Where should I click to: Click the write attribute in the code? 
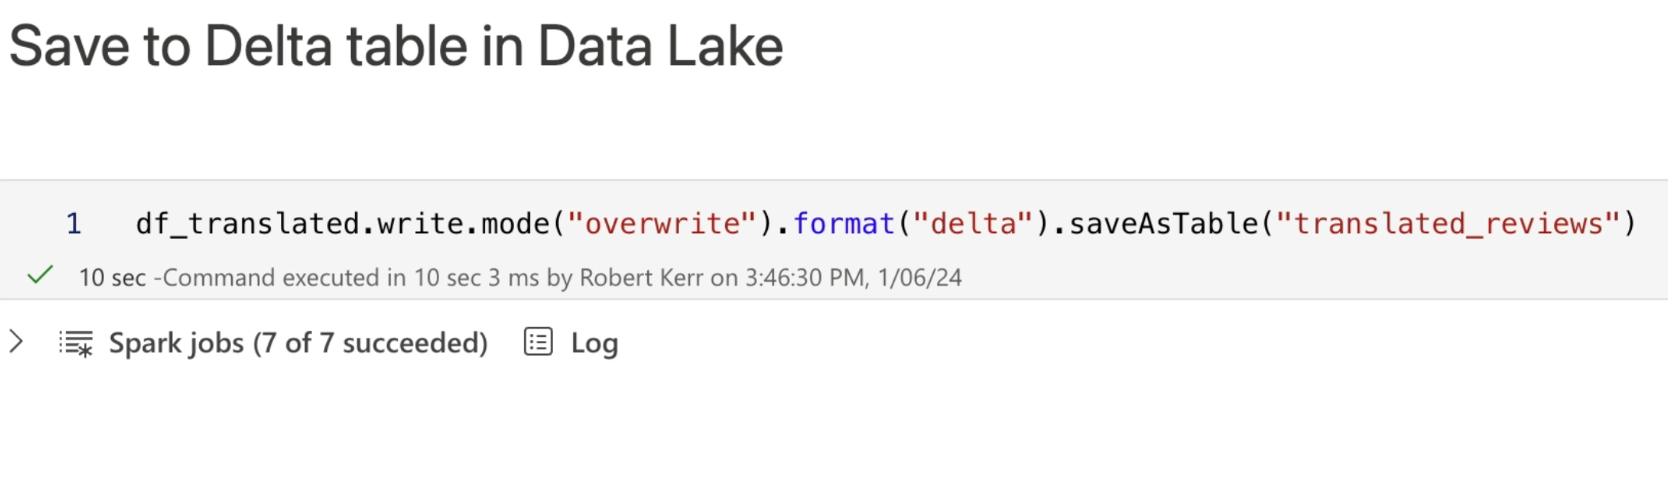click(x=420, y=223)
